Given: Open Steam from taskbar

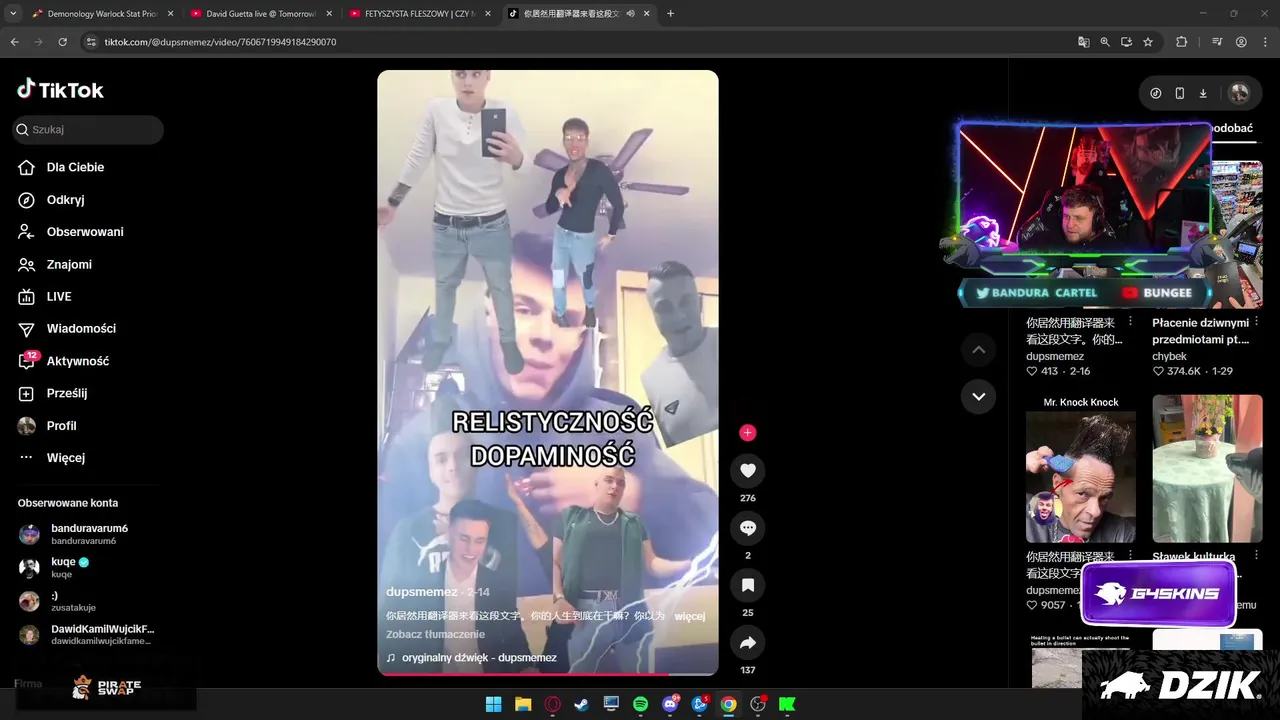Looking at the screenshot, I should pos(581,704).
